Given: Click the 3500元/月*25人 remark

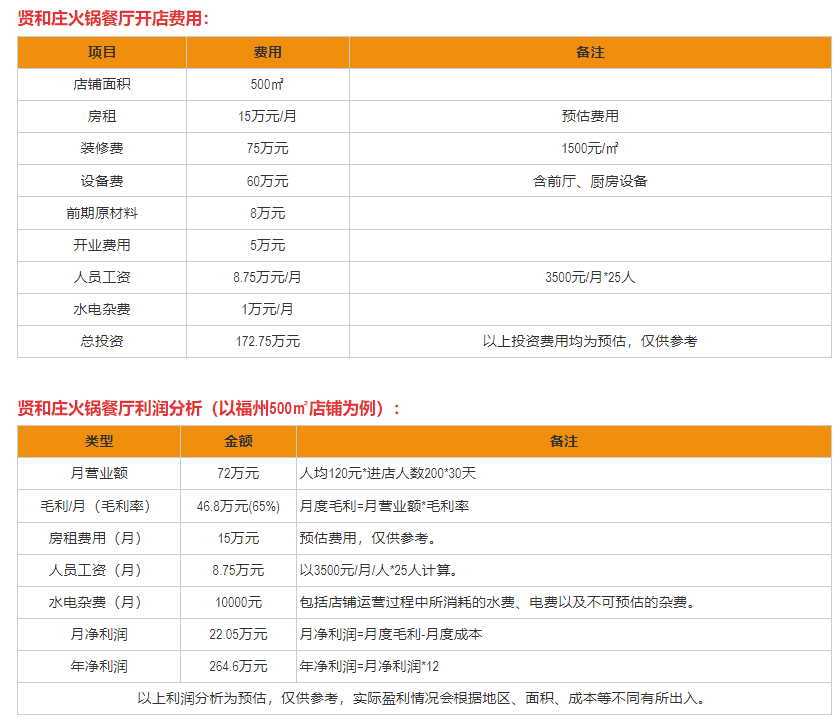Looking at the screenshot, I should [x=590, y=278].
